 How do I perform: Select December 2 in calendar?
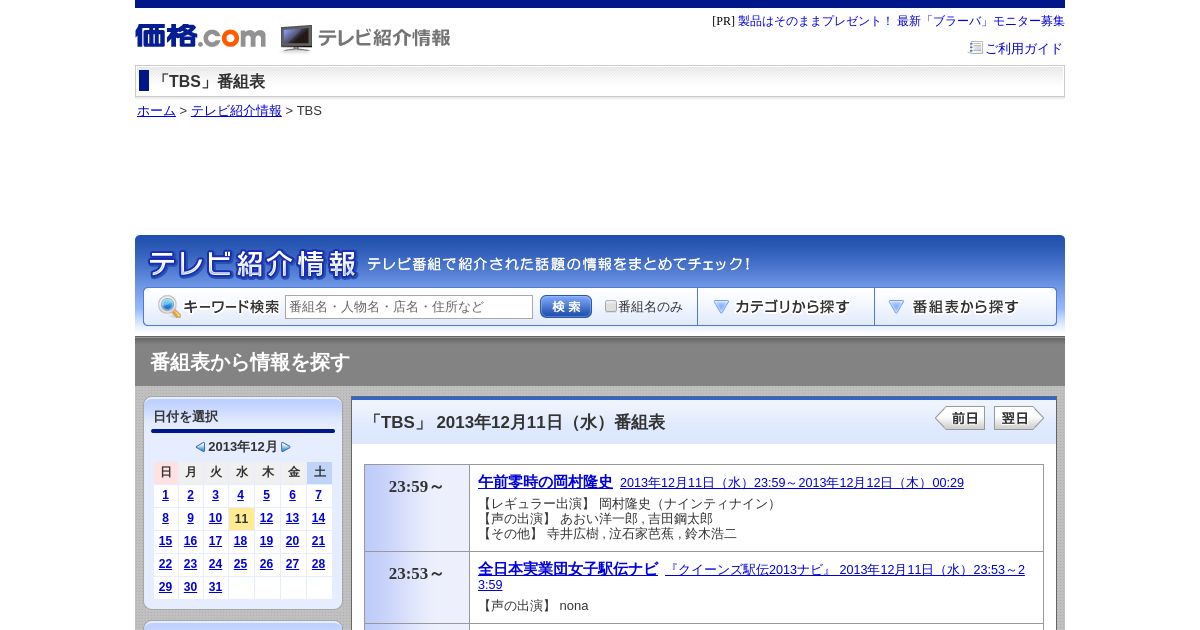(x=190, y=495)
